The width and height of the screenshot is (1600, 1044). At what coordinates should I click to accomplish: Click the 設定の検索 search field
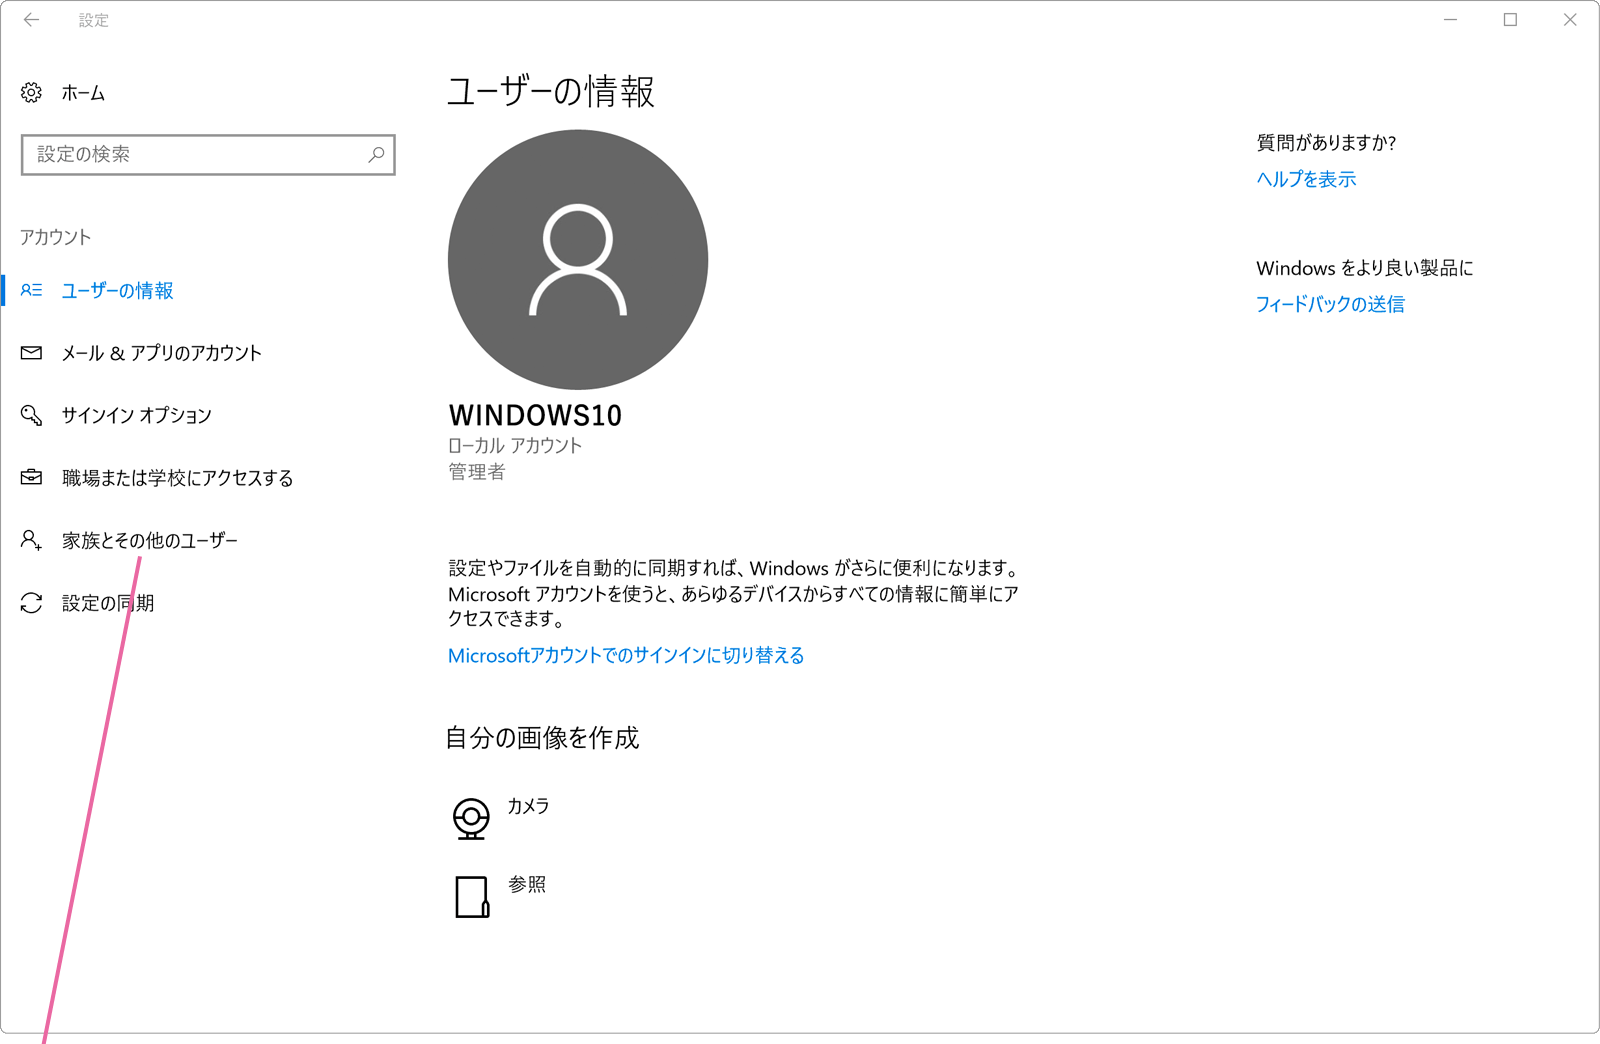[208, 155]
